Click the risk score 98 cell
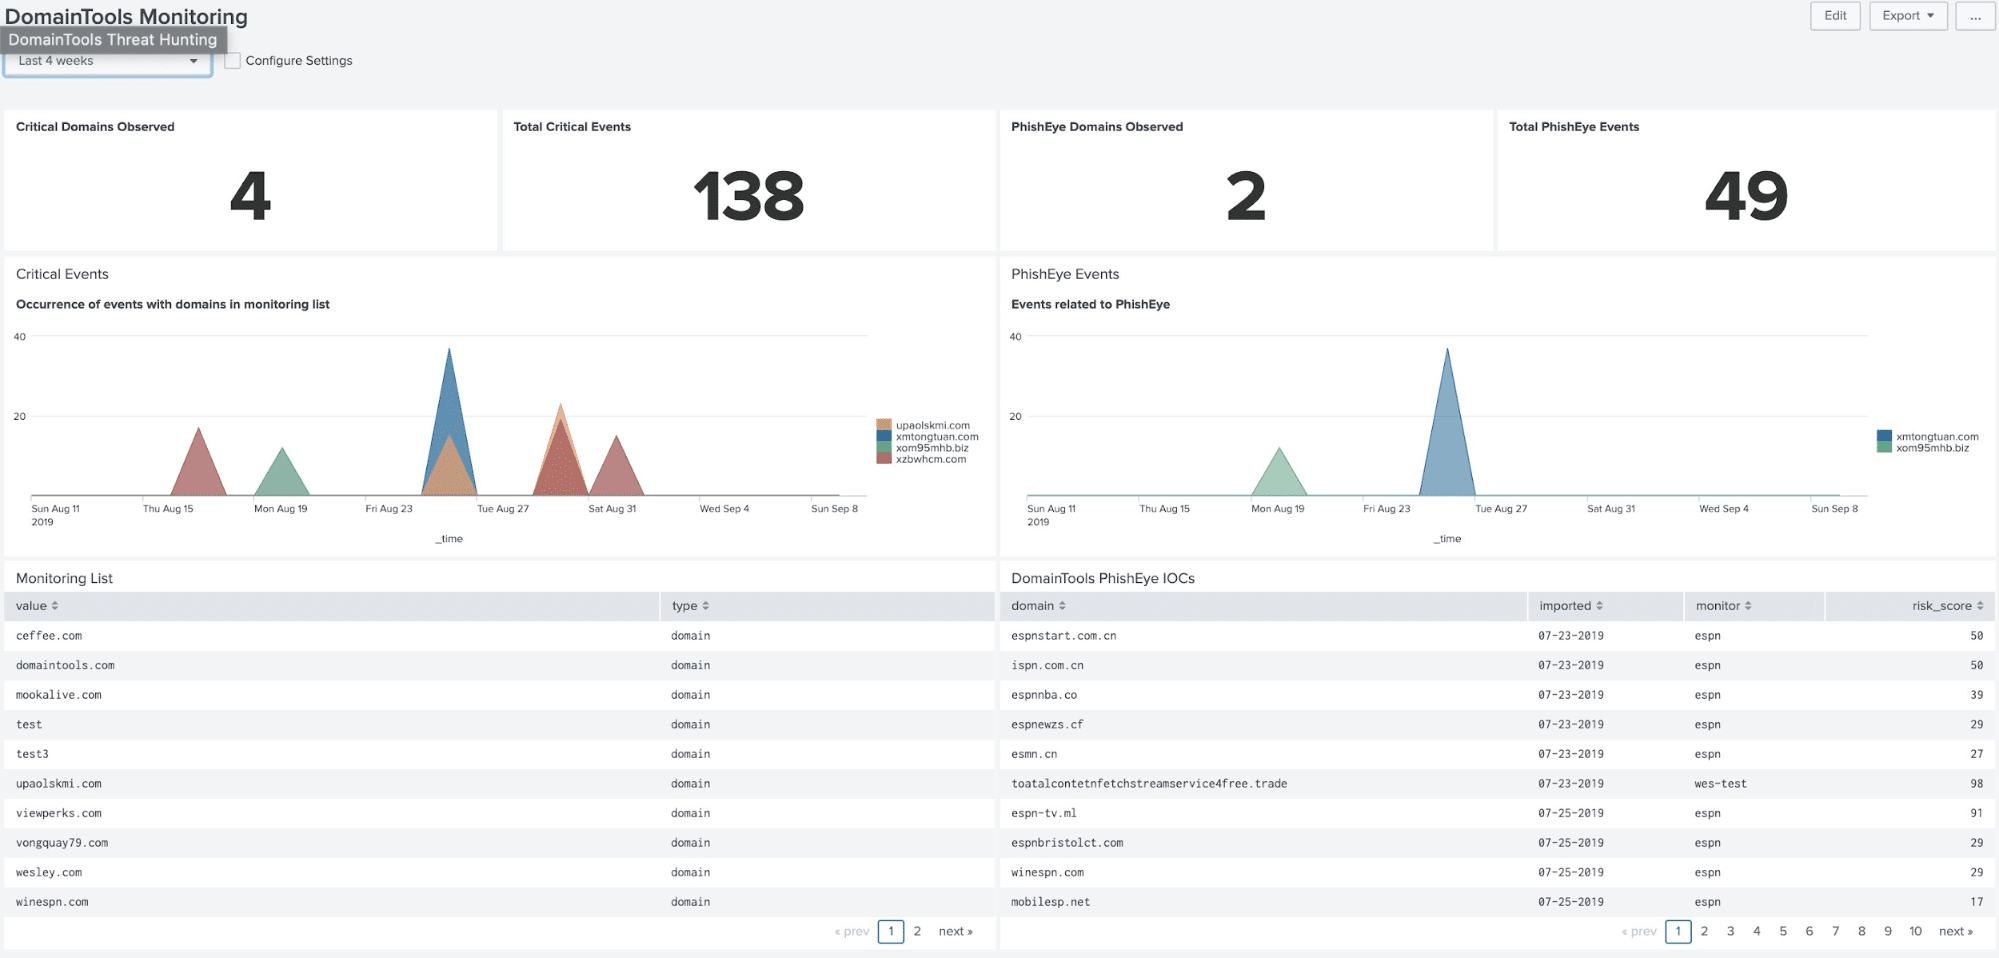This screenshot has height=958, width=1999. 1976,784
